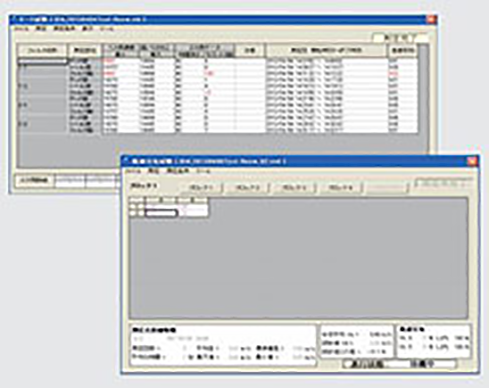
Task: Open second menu of front window menu bar
Action: coord(153,171)
